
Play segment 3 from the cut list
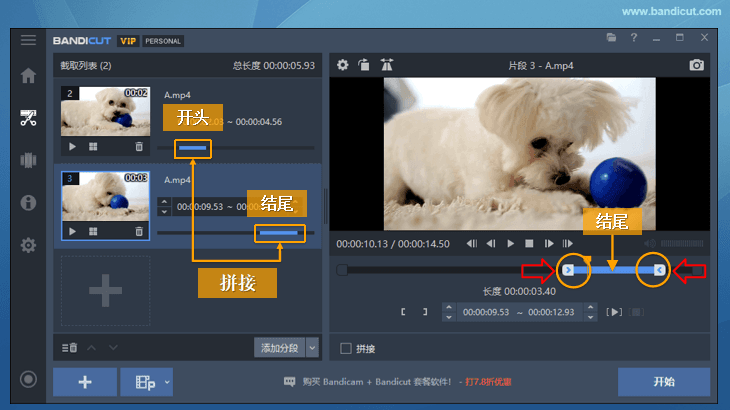coord(72,231)
